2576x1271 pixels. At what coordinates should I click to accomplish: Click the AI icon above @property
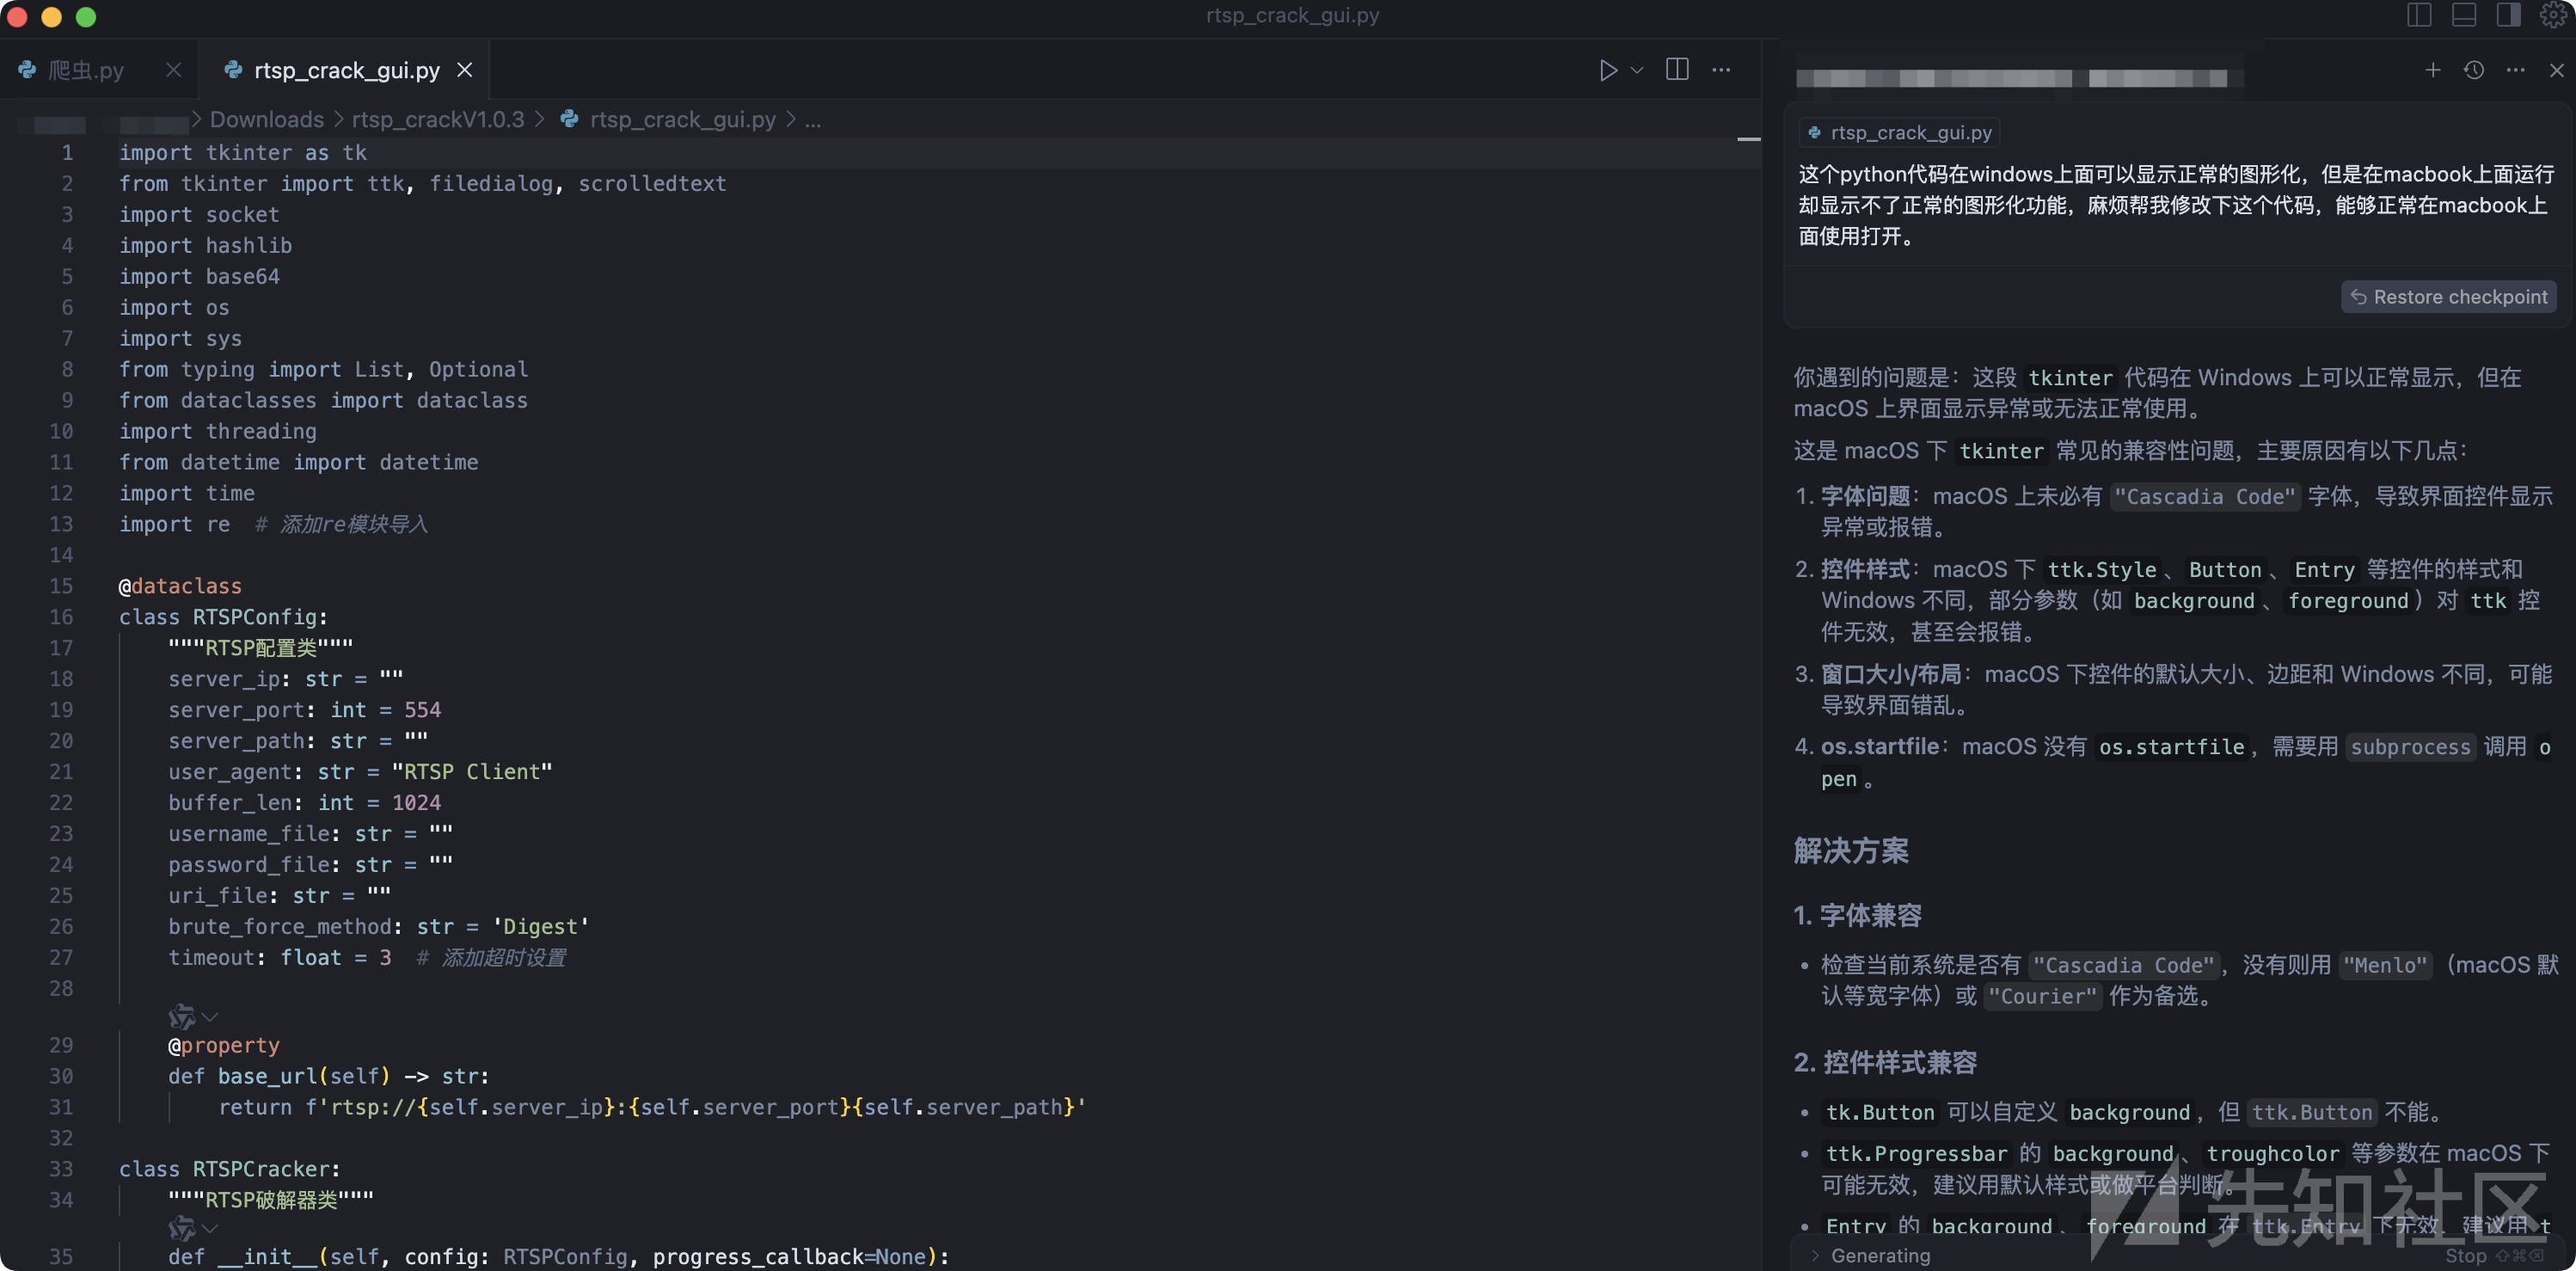coord(182,1017)
